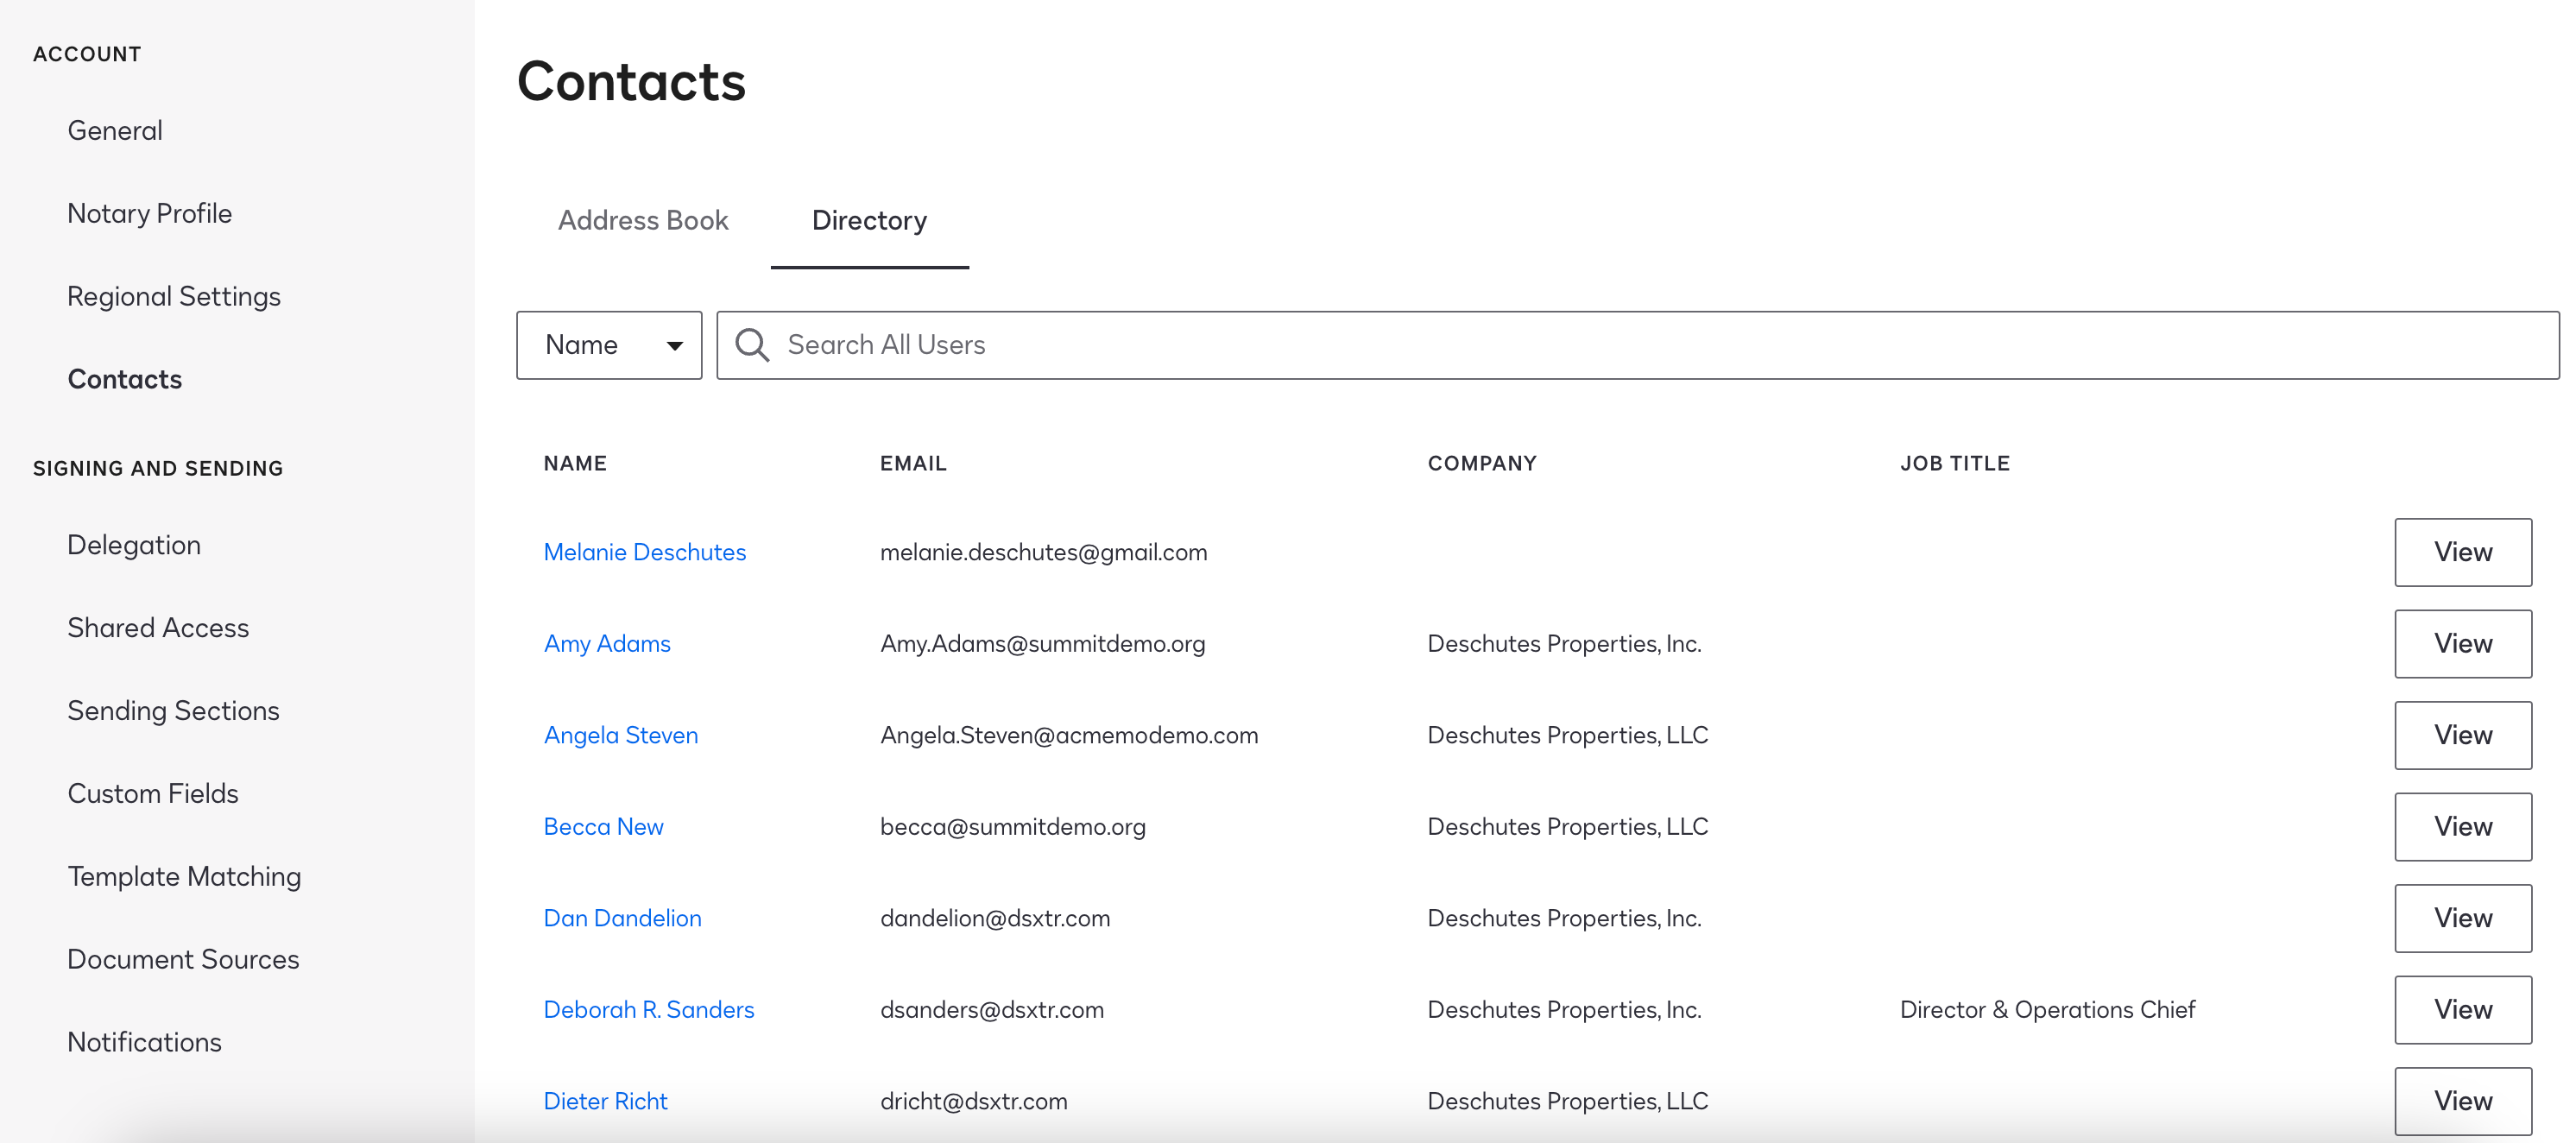This screenshot has height=1143, width=2576.
Task: Open Regional Settings in sidebar
Action: (174, 297)
